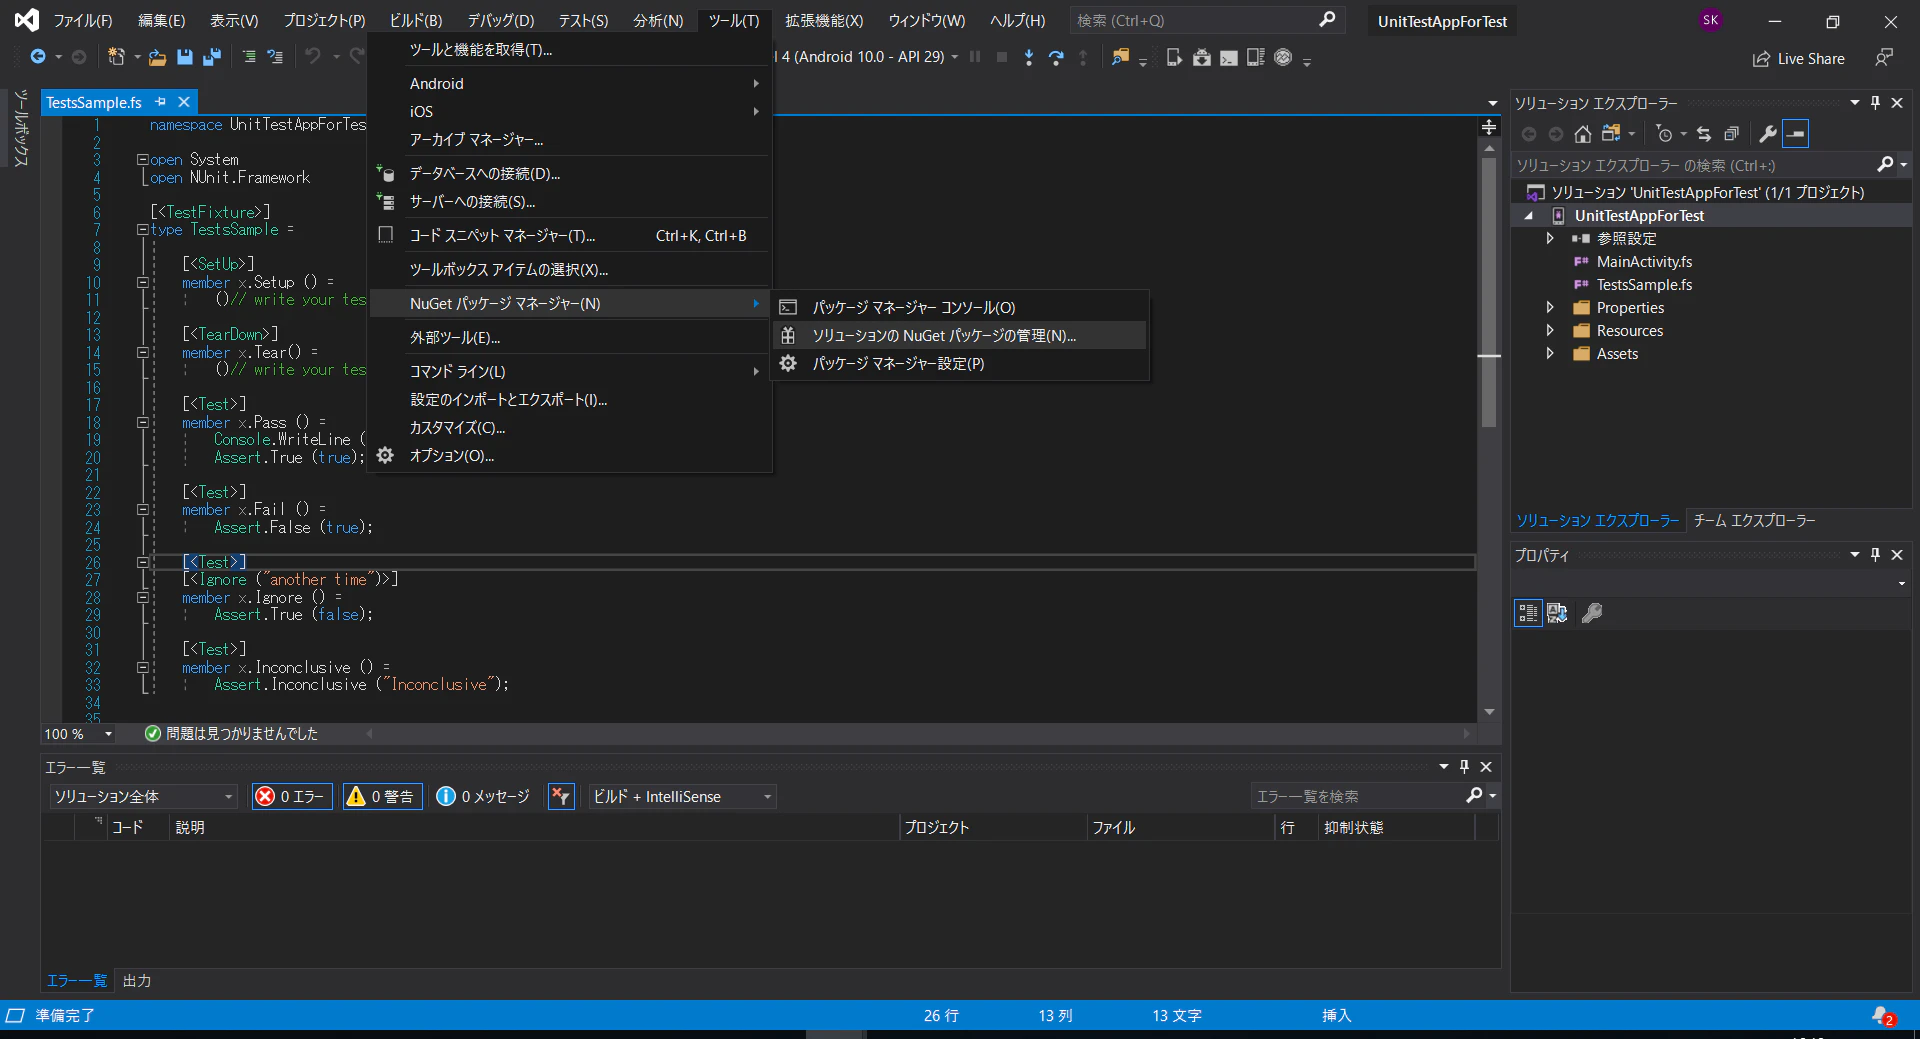Click the Save file toolbar icon
The width and height of the screenshot is (1920, 1039).
click(x=185, y=58)
